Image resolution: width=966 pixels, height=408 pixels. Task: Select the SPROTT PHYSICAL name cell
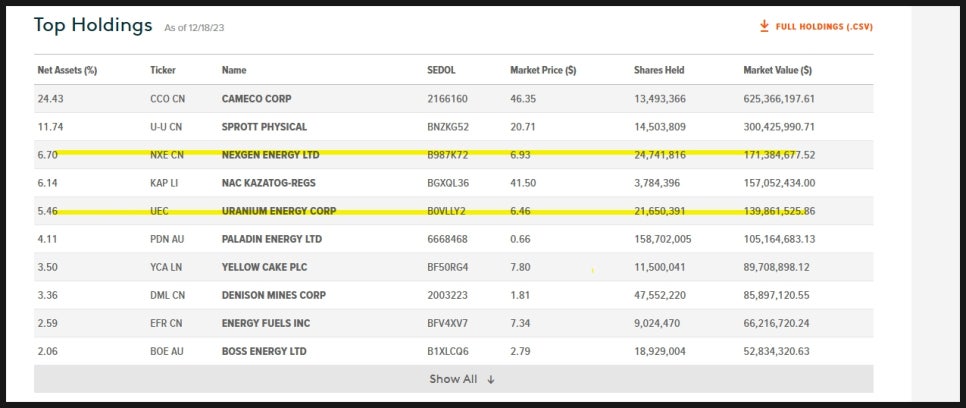pyautogui.click(x=264, y=127)
